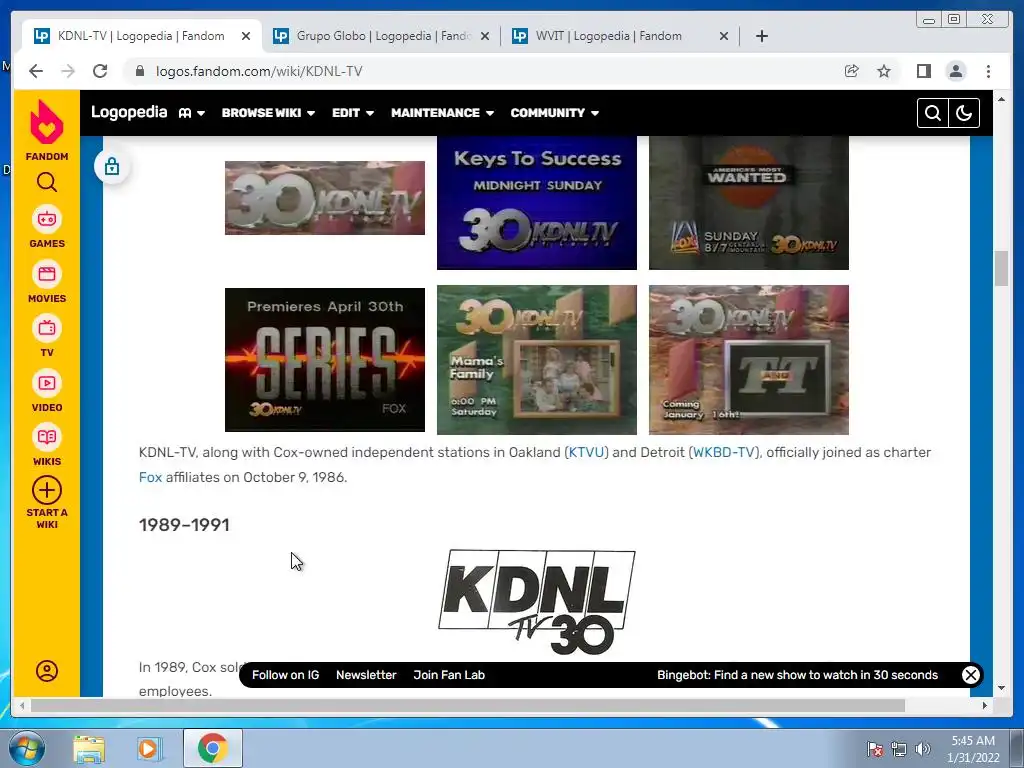Open Bingebot find a new show link

coord(797,675)
